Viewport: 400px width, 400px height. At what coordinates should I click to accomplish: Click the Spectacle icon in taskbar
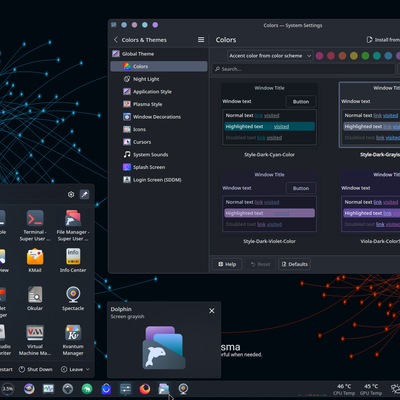[x=183, y=389]
